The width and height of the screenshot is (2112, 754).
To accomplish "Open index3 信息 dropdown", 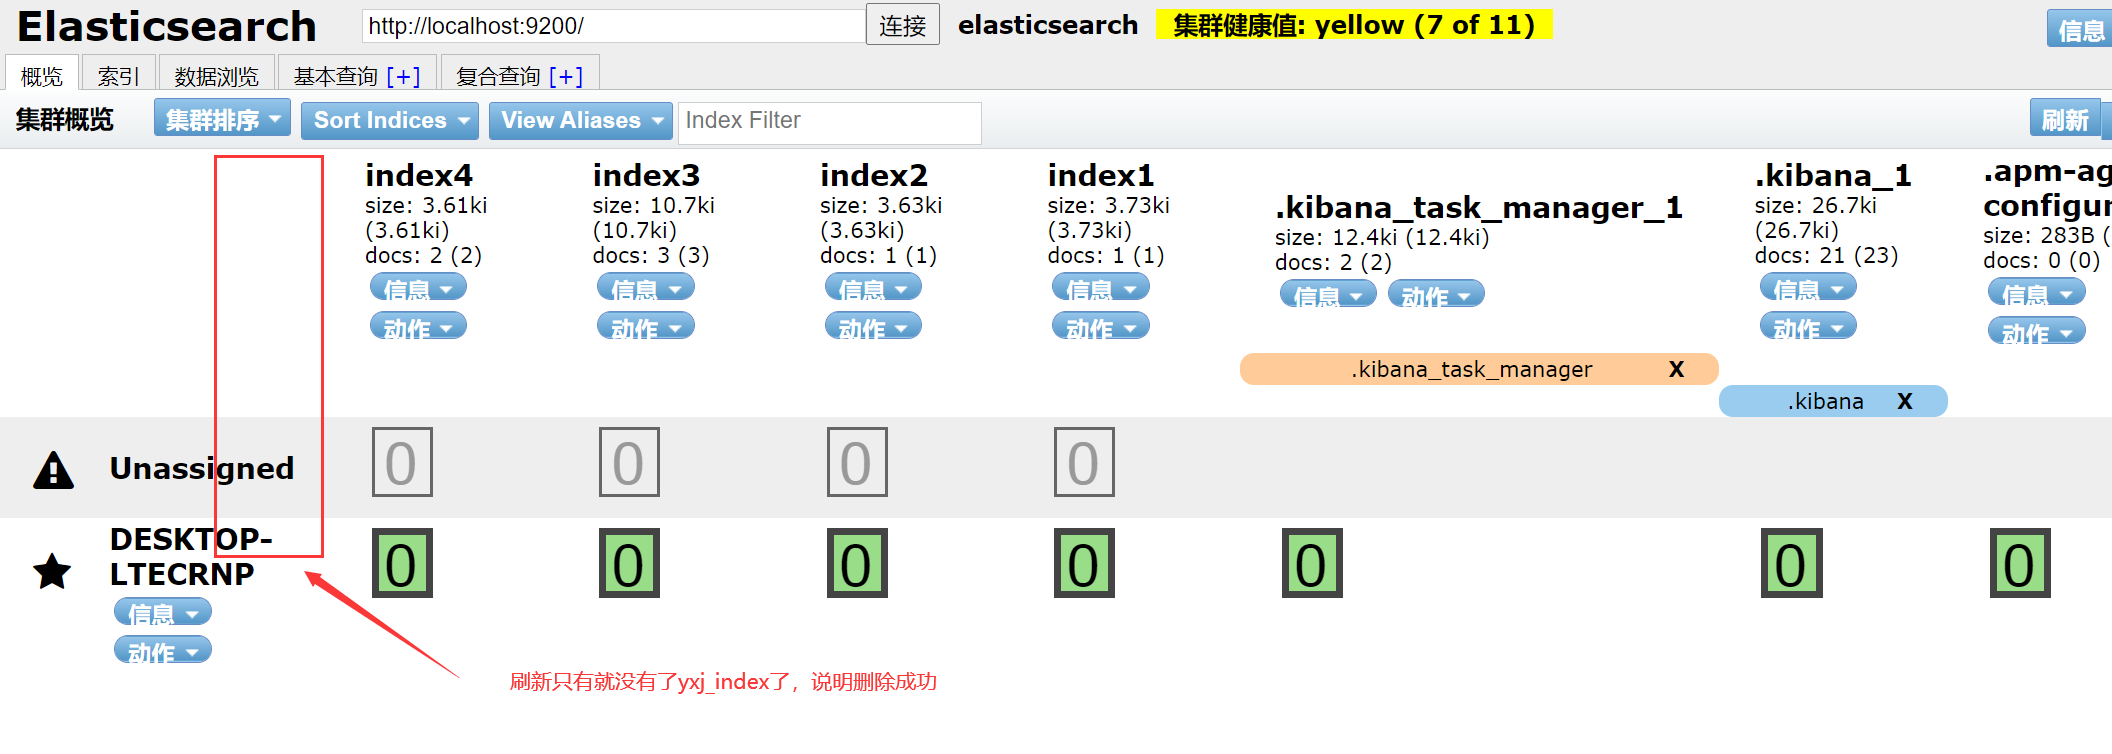I will [x=646, y=288].
